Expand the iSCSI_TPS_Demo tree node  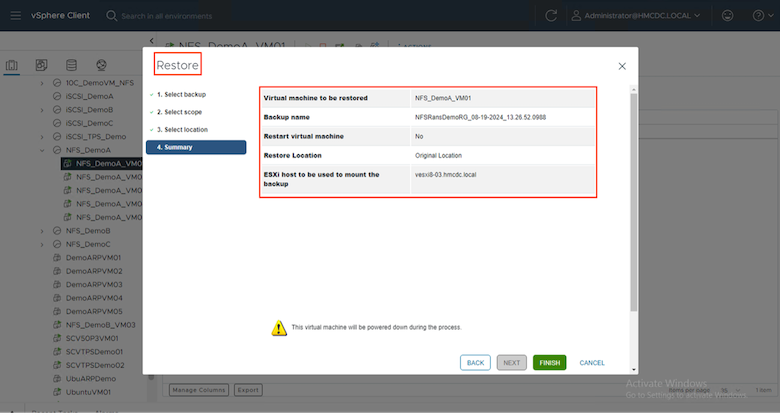click(42, 137)
